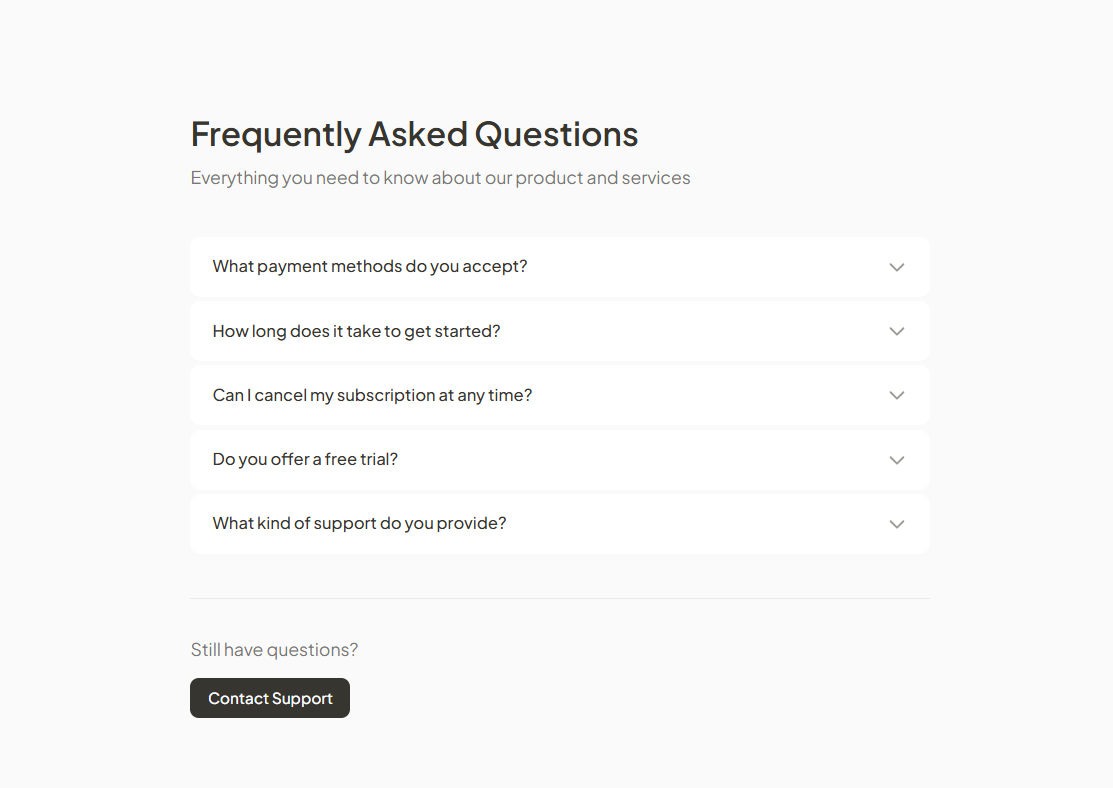The height and width of the screenshot is (788, 1113).
Task: Click the chevron icon next to free trial question
Action: [897, 460]
